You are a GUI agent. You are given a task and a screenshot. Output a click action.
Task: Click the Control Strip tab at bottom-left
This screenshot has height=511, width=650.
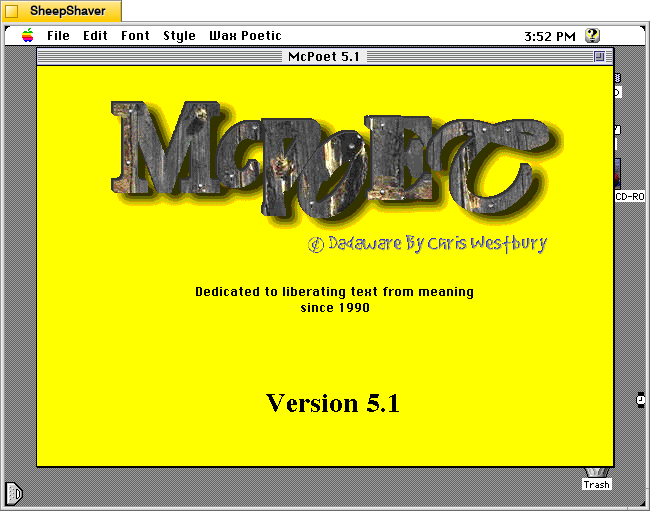click(14, 493)
